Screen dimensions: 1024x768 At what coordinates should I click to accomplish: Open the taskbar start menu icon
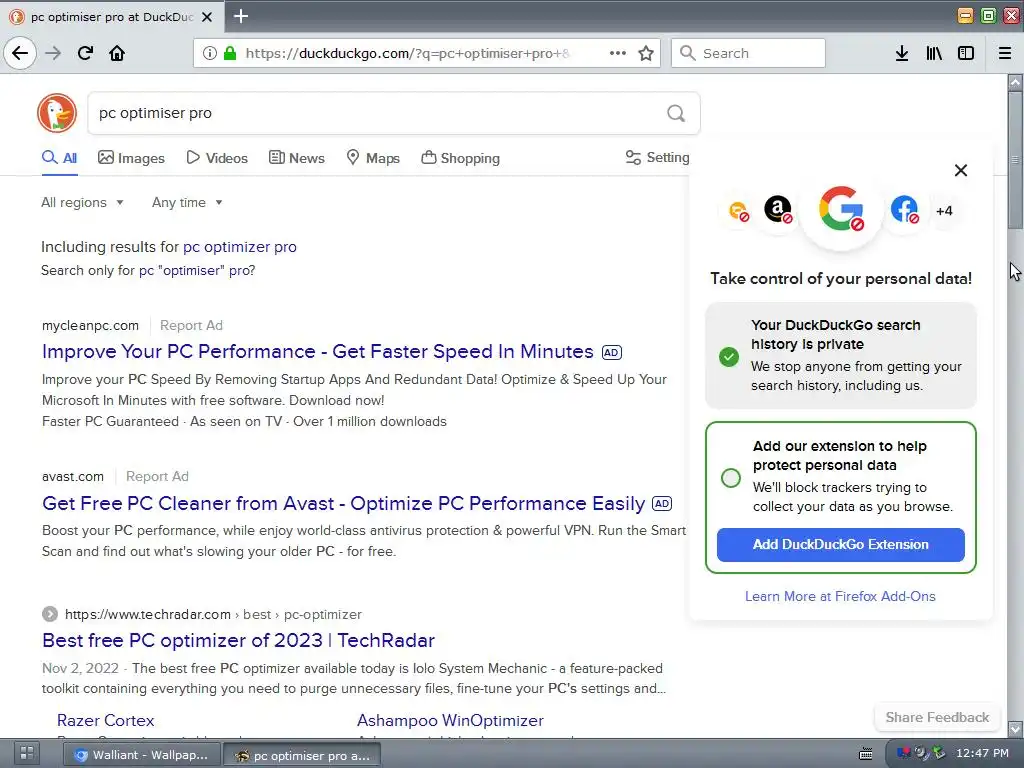[27, 754]
